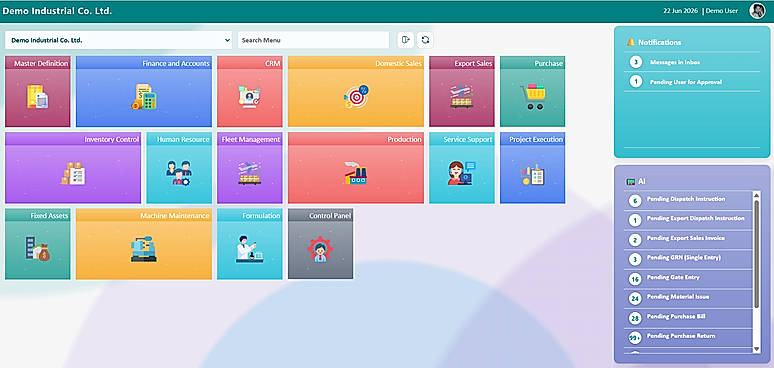The height and width of the screenshot is (368, 774).
Task: Open Fleet Management module icon
Action: (249, 173)
